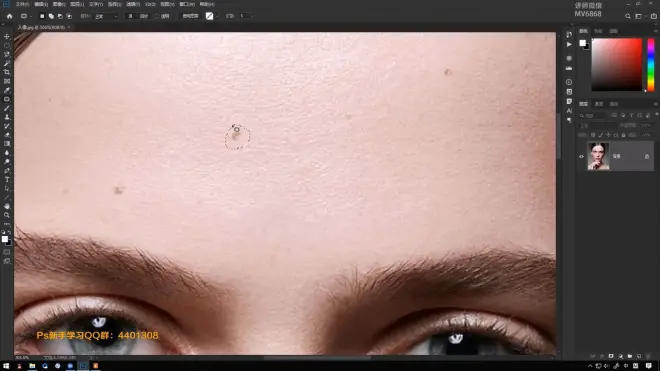
Task: Switch to the 通道 tab
Action: pyautogui.click(x=599, y=104)
